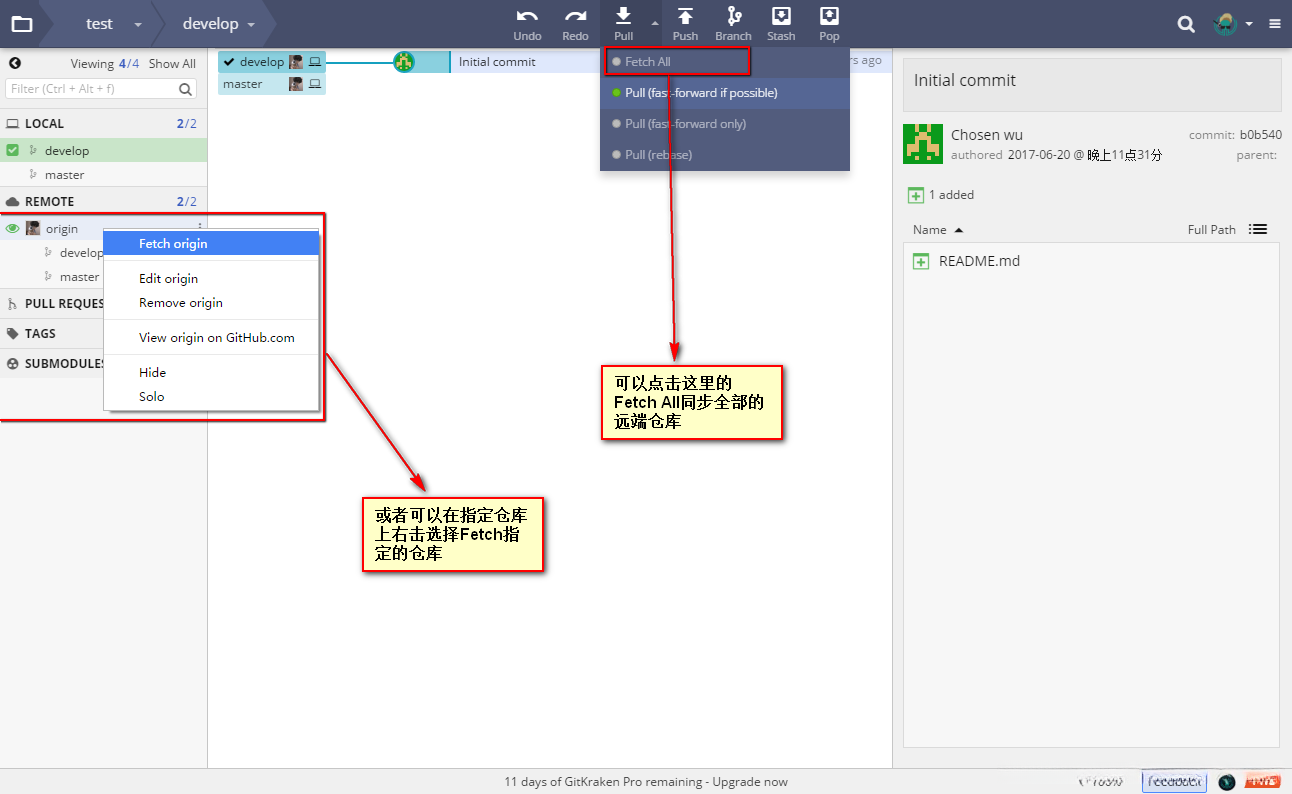Click the magnifier icon in the Filter box

(x=186, y=89)
